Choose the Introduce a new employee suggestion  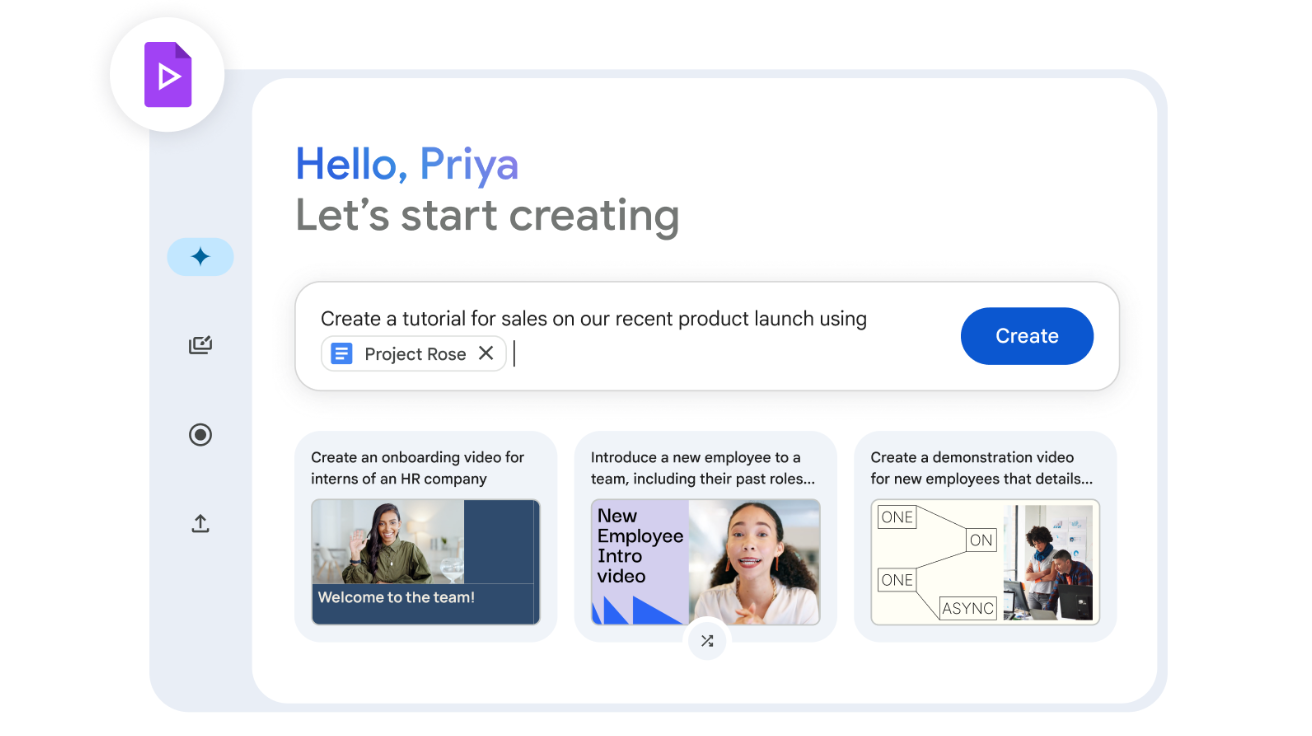[x=705, y=536]
